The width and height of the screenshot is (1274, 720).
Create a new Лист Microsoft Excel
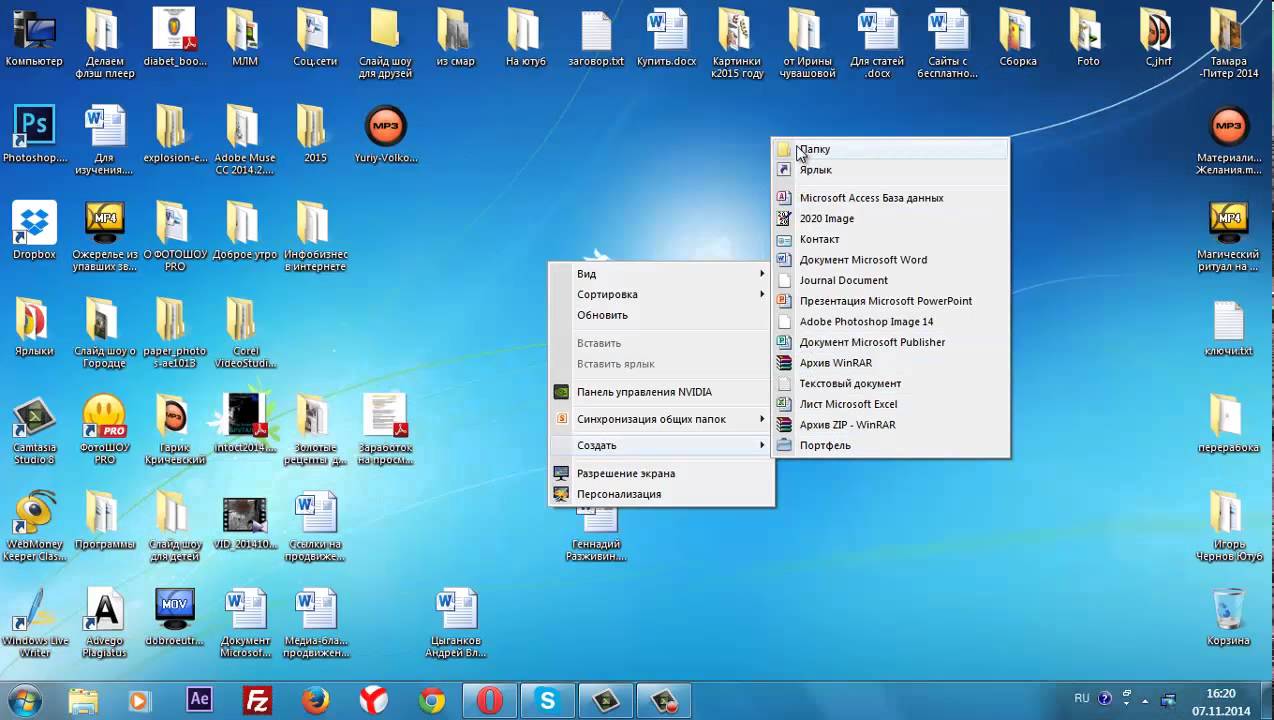coord(890,404)
